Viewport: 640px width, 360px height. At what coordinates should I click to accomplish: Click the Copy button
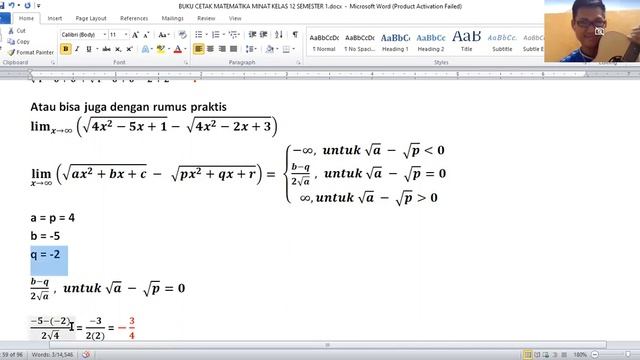pyautogui.click(x=19, y=42)
